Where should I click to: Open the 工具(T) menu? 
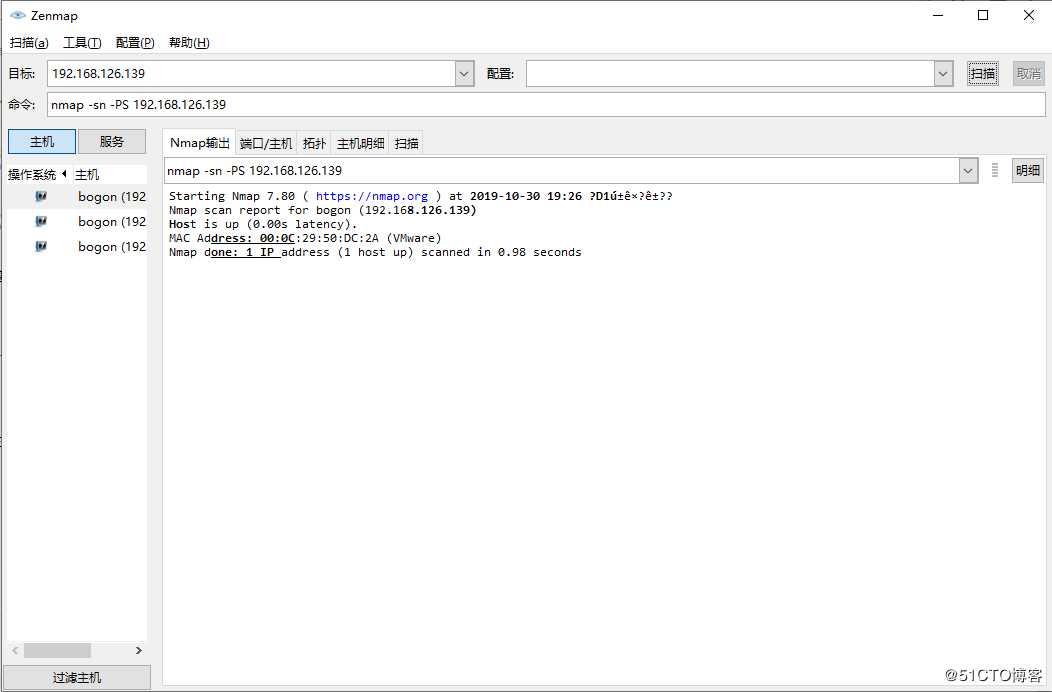[x=82, y=43]
